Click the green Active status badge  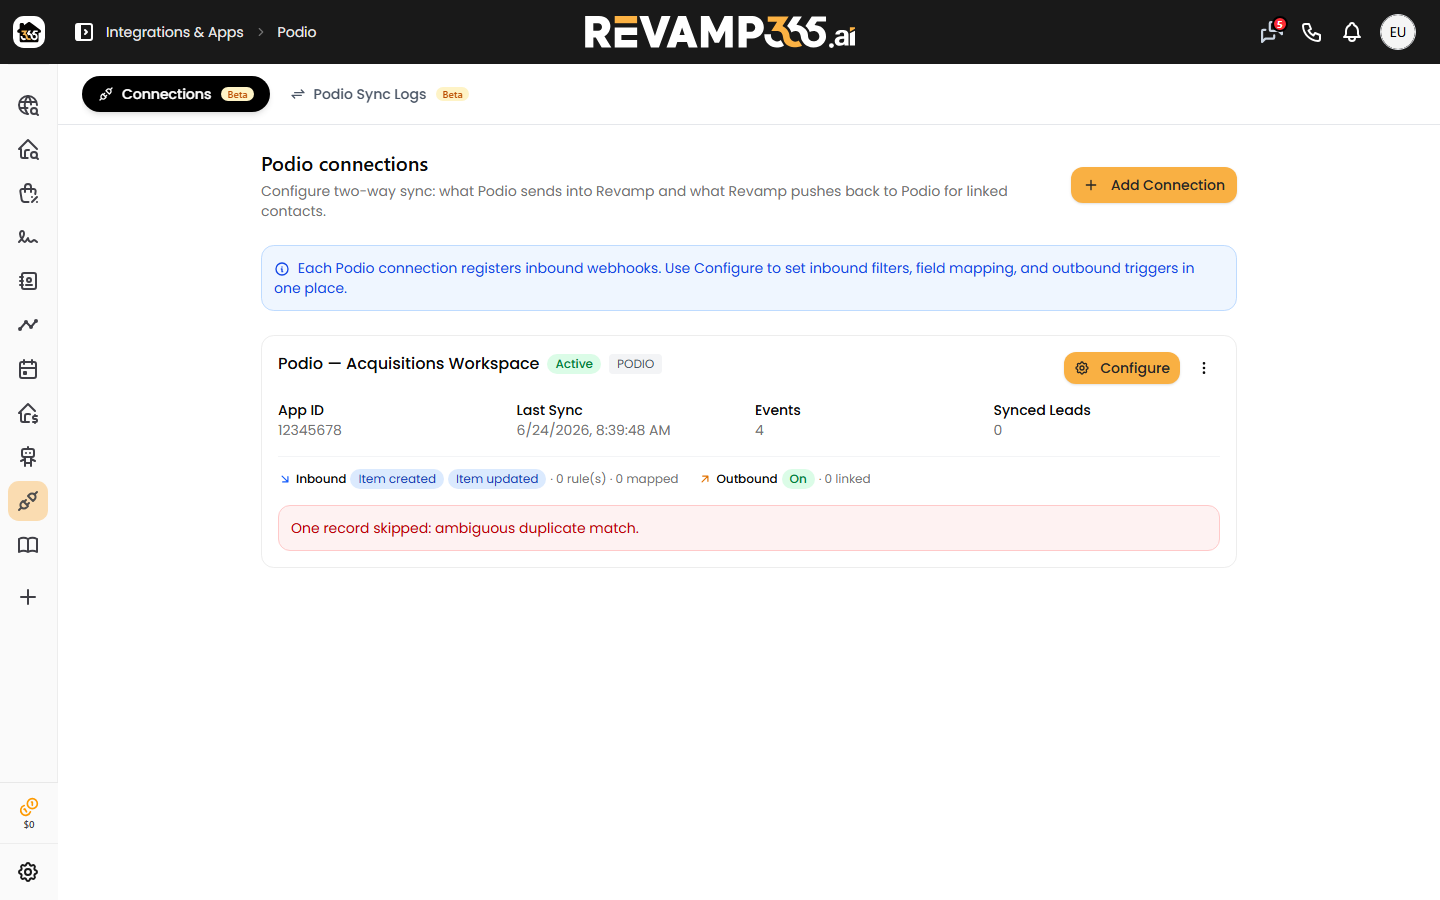574,364
